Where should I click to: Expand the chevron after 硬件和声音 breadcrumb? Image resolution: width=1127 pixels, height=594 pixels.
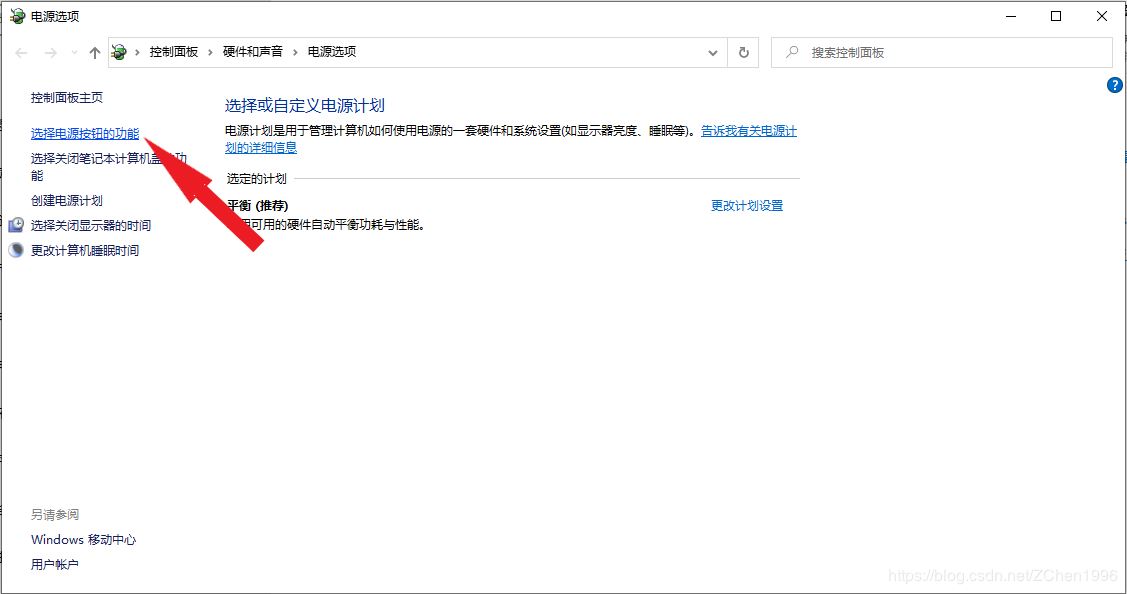(295, 52)
